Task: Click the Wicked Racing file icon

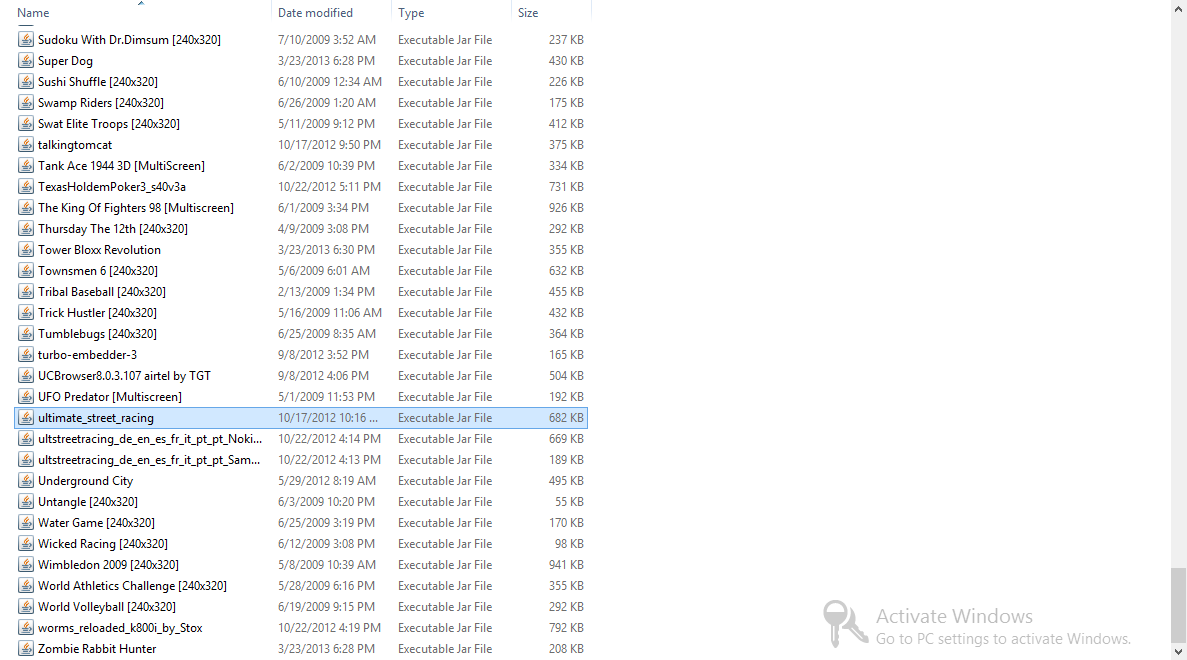Action: pyautogui.click(x=26, y=543)
